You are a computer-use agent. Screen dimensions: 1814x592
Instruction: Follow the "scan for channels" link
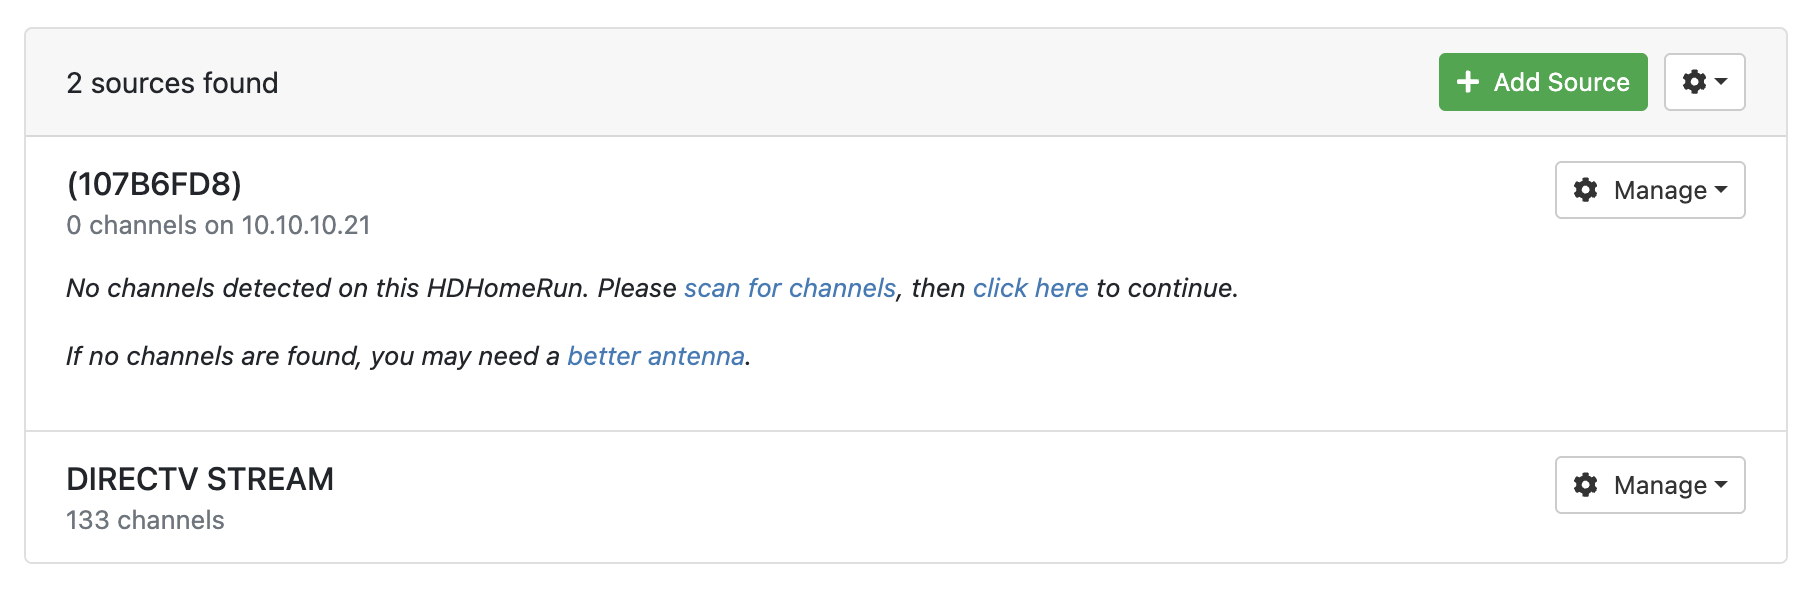click(789, 288)
